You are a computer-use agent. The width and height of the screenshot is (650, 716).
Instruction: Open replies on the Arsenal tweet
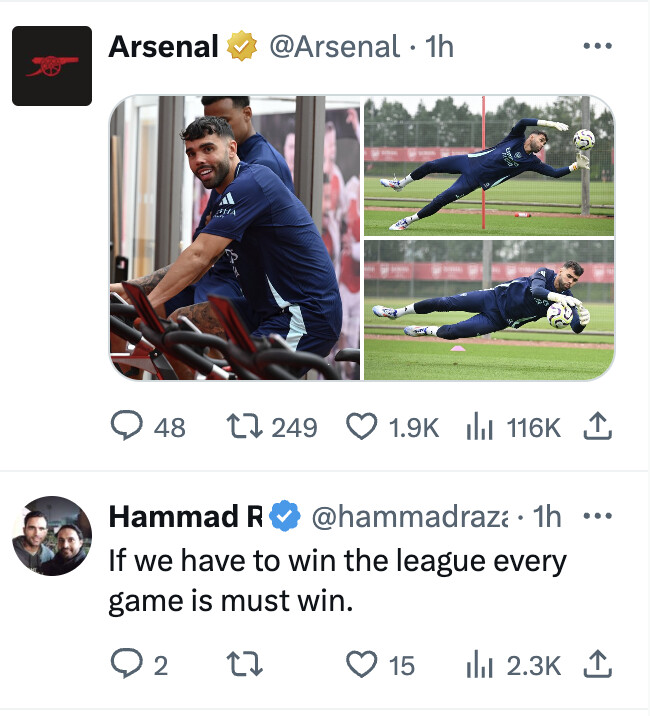point(148,426)
